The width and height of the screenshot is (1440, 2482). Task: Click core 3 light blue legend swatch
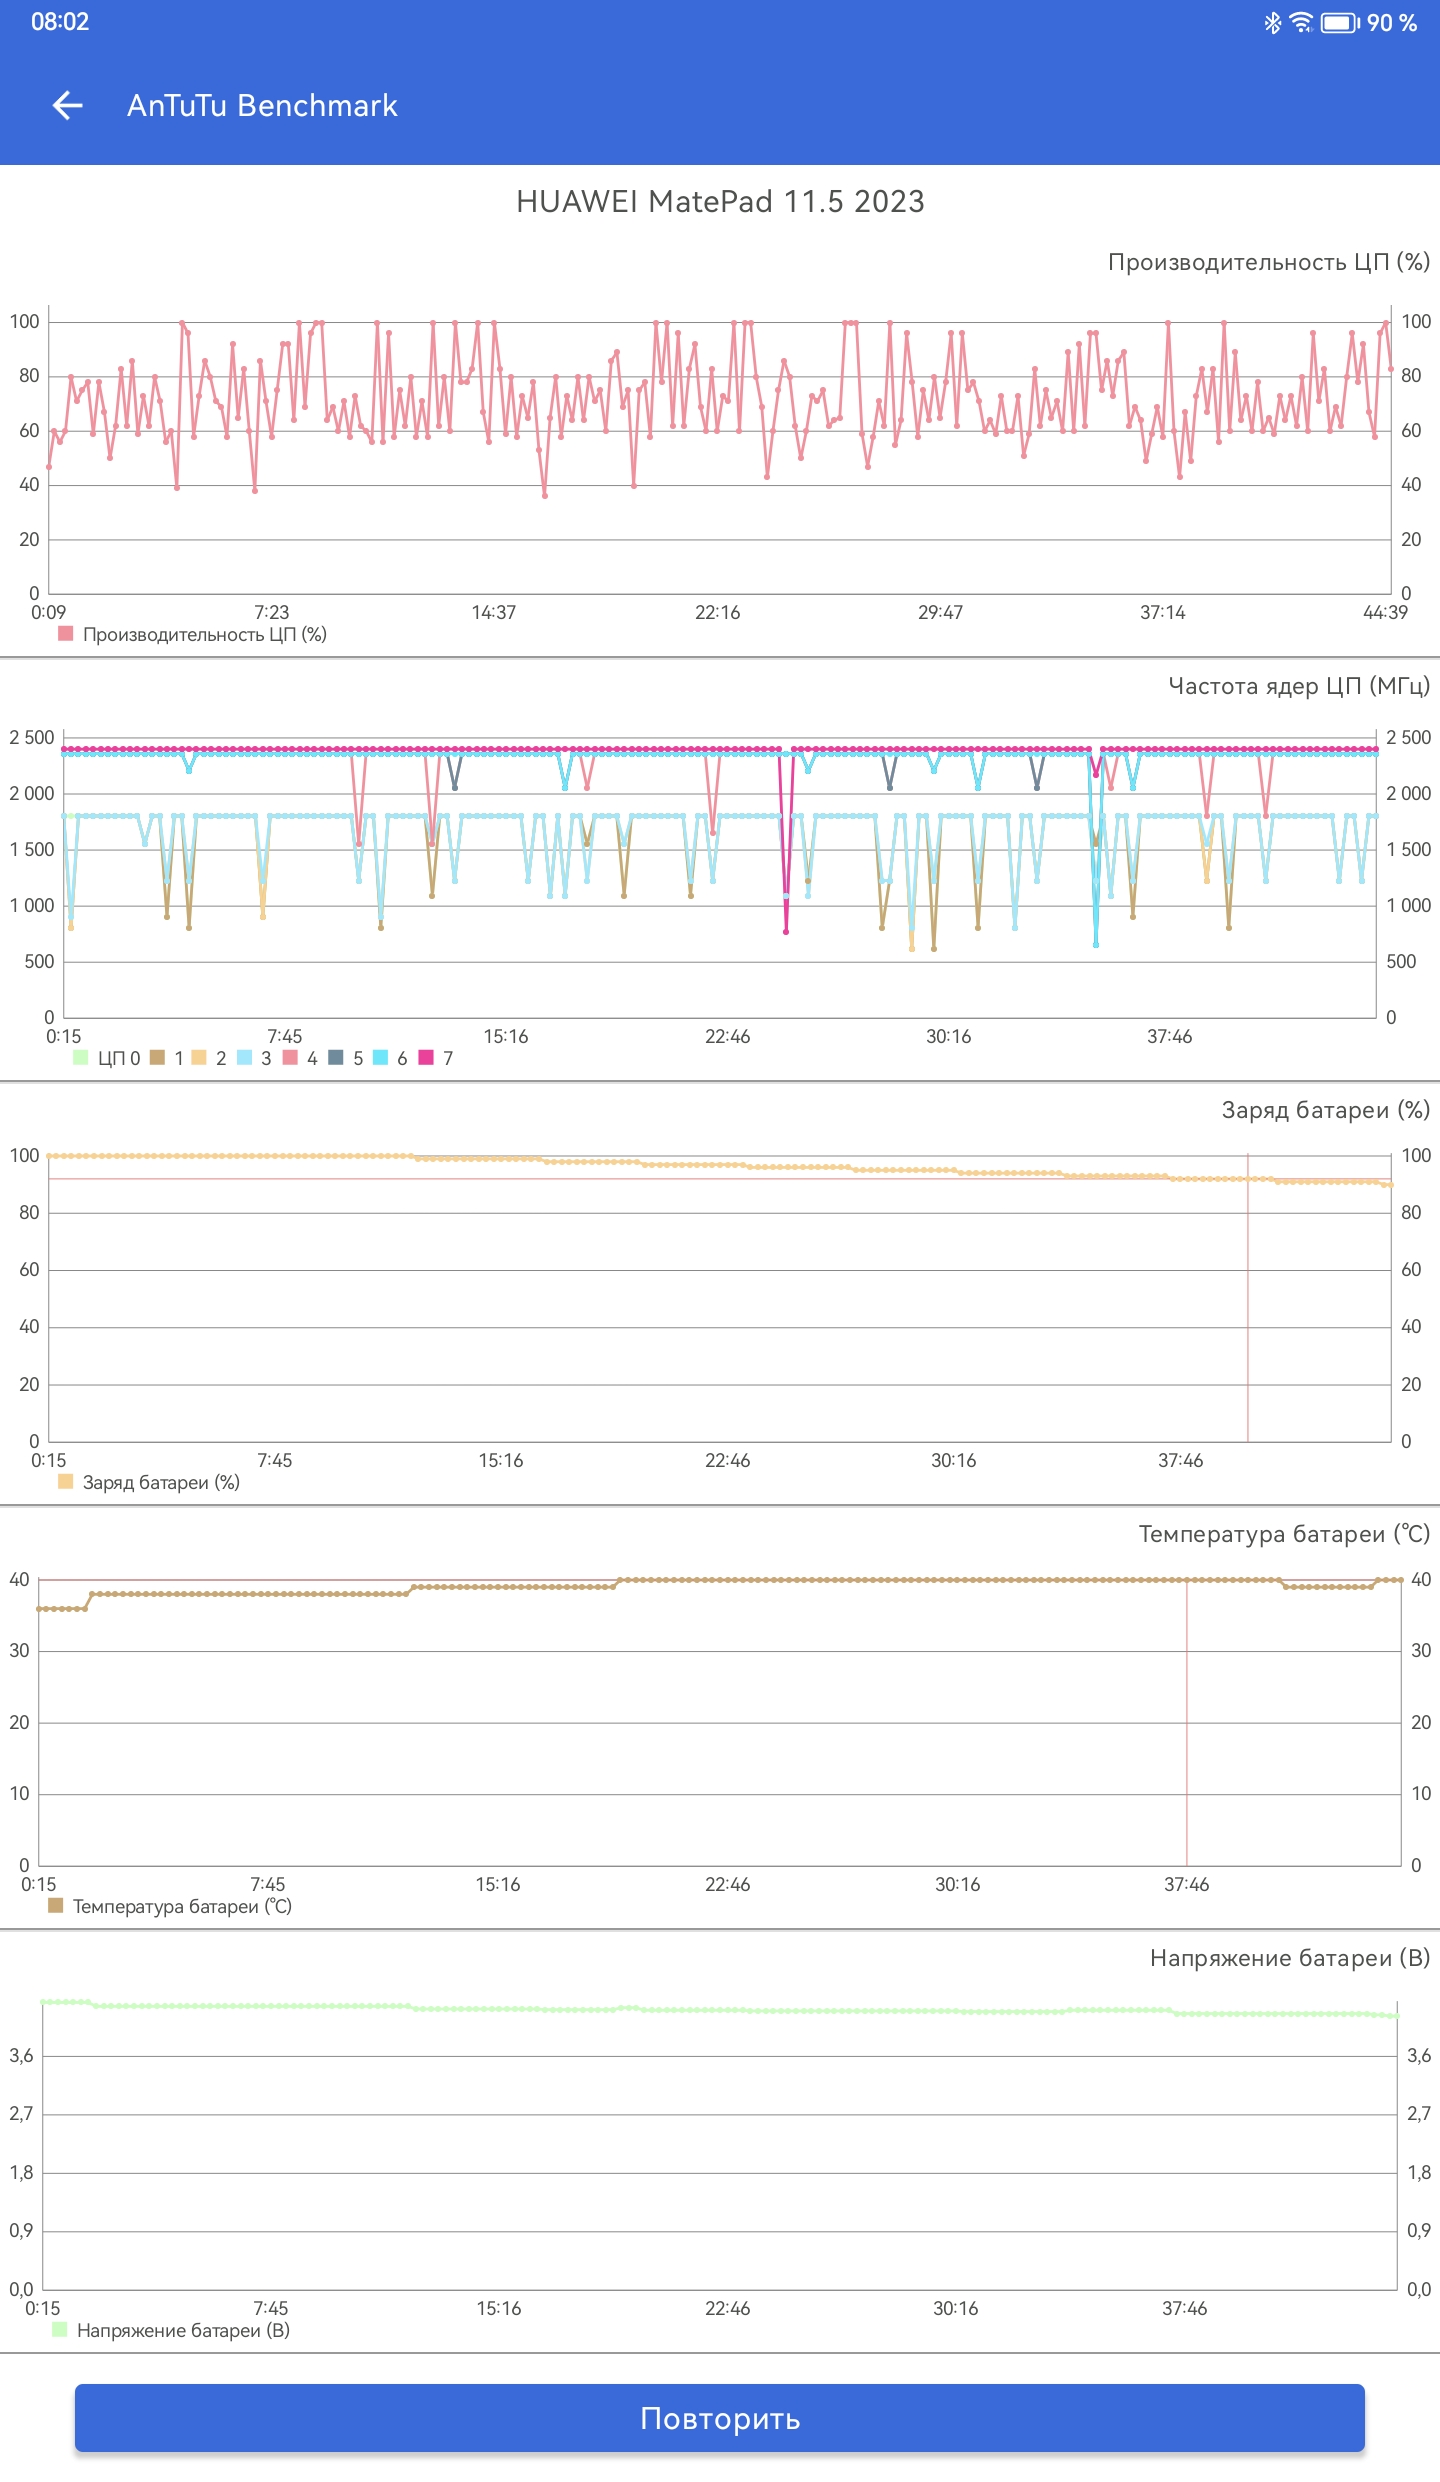pos(244,1057)
